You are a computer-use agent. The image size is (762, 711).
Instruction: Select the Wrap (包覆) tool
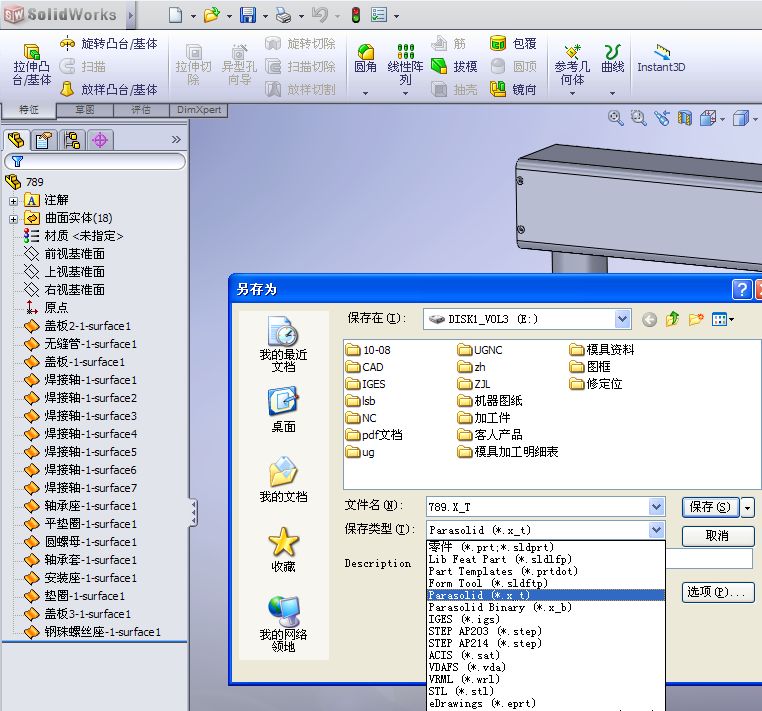pos(513,44)
